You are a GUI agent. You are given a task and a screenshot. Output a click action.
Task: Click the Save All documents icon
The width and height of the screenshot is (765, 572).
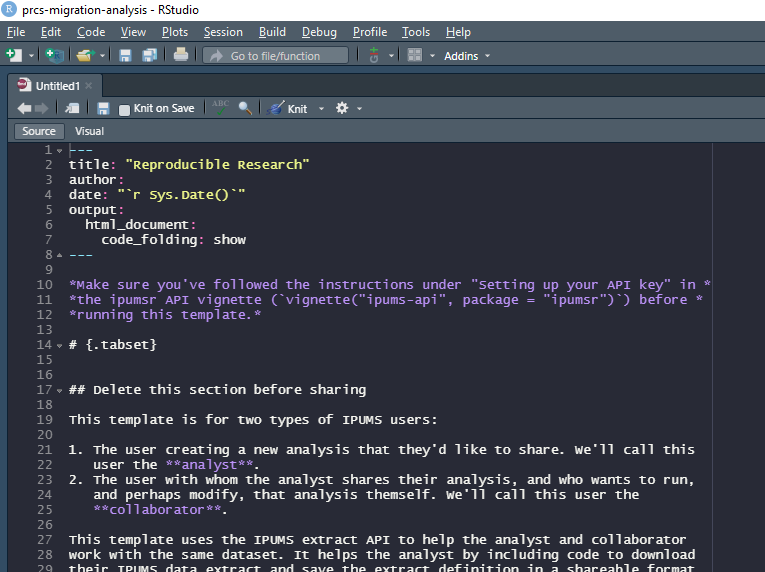click(x=149, y=56)
